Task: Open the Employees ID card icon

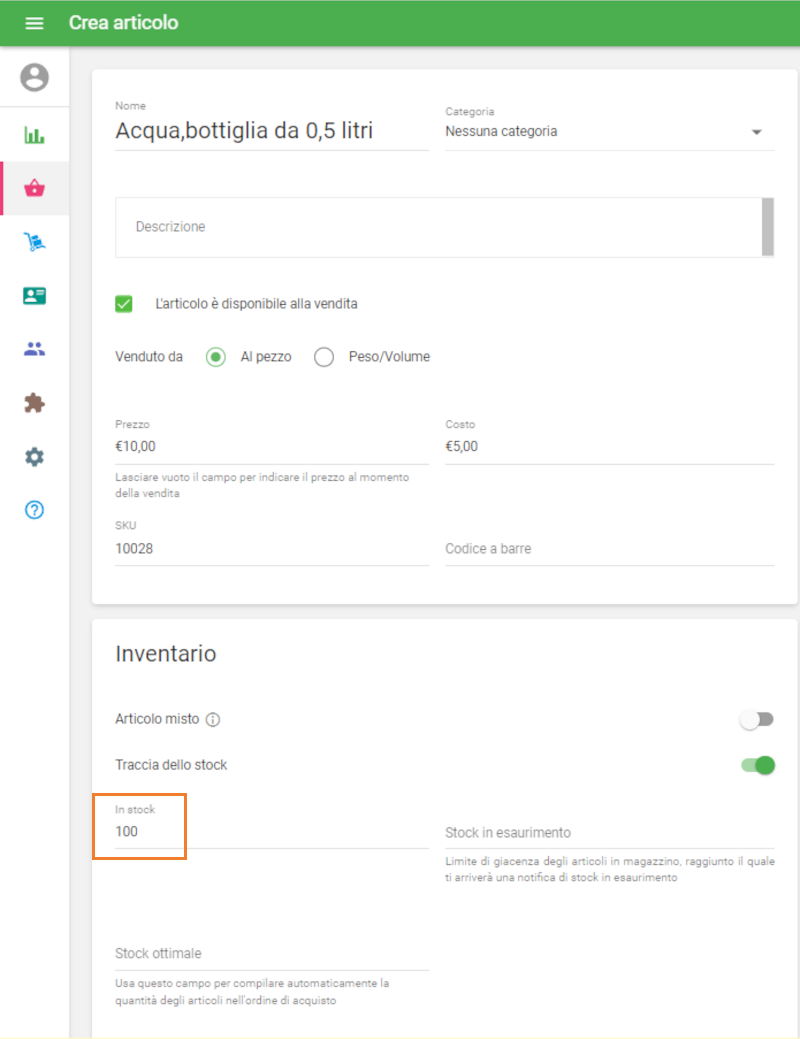Action: coord(34,296)
